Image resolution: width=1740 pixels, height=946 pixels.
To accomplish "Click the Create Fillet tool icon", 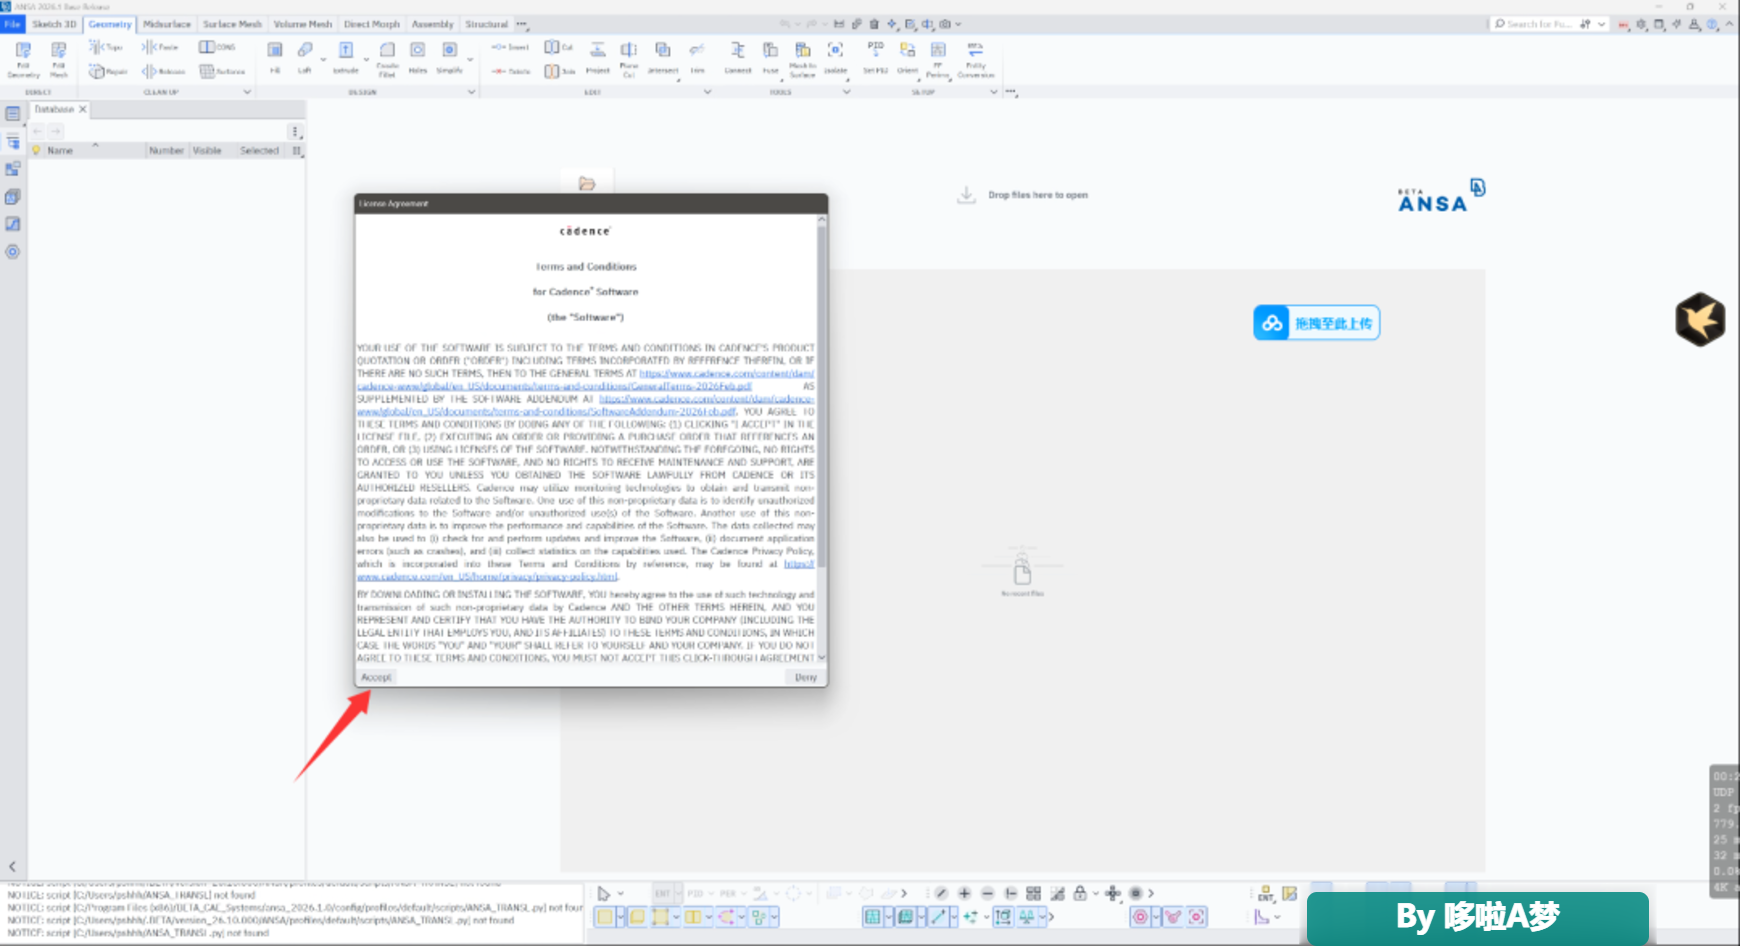I will 387,50.
